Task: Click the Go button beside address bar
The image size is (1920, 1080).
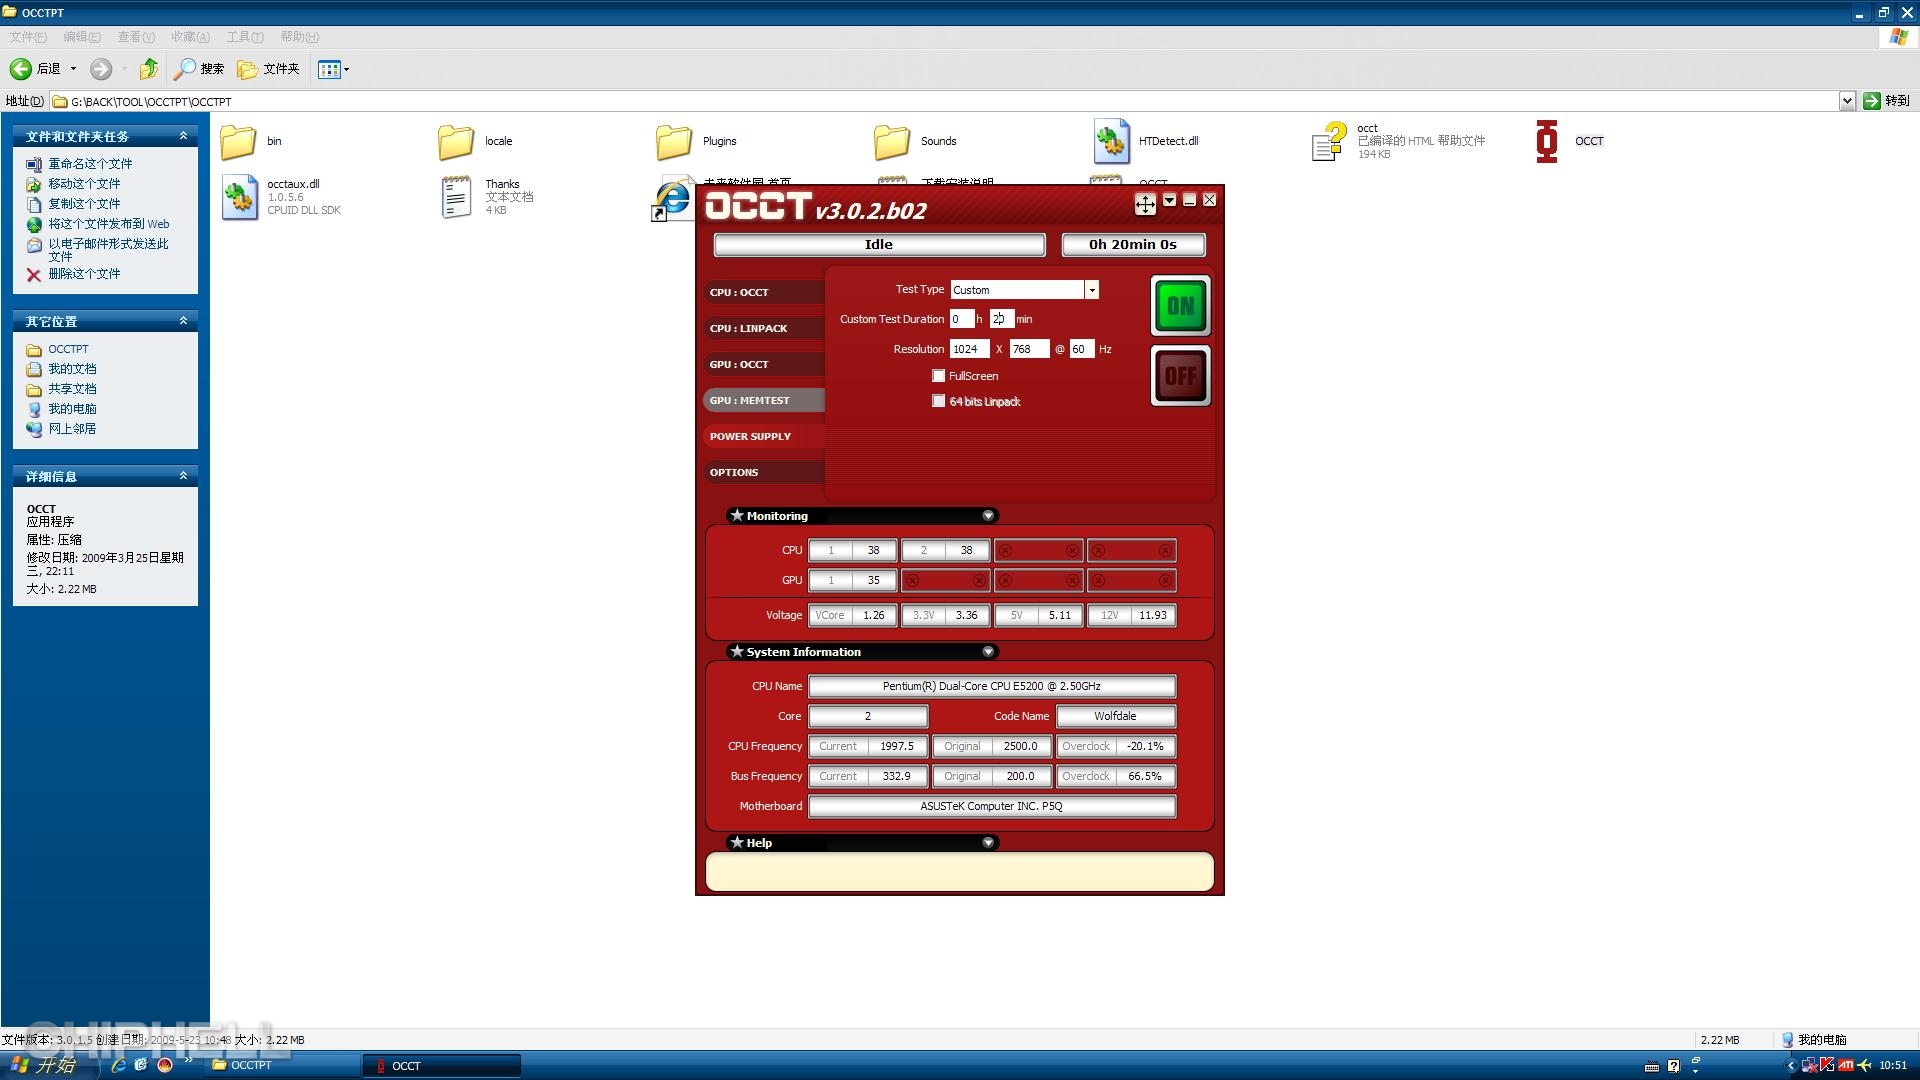Action: coord(1886,101)
